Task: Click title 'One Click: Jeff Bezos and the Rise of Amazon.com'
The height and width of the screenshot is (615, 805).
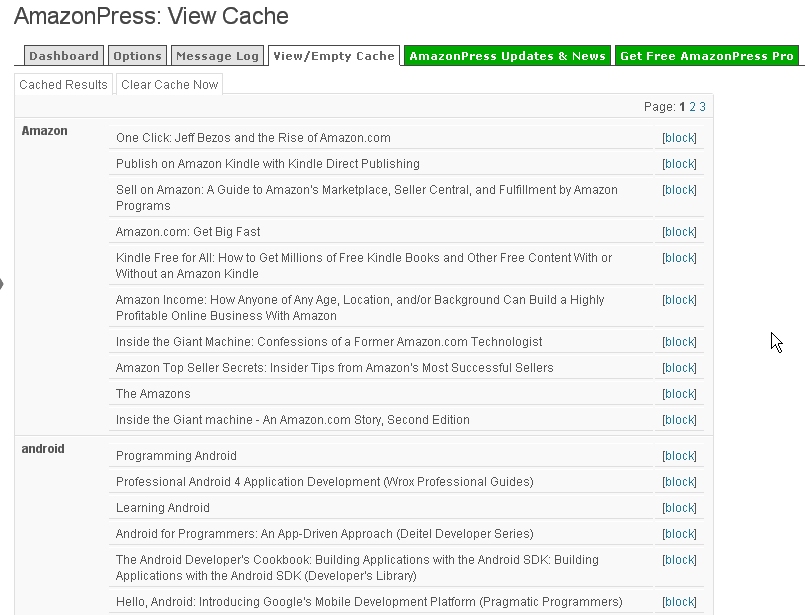Action: pos(253,138)
